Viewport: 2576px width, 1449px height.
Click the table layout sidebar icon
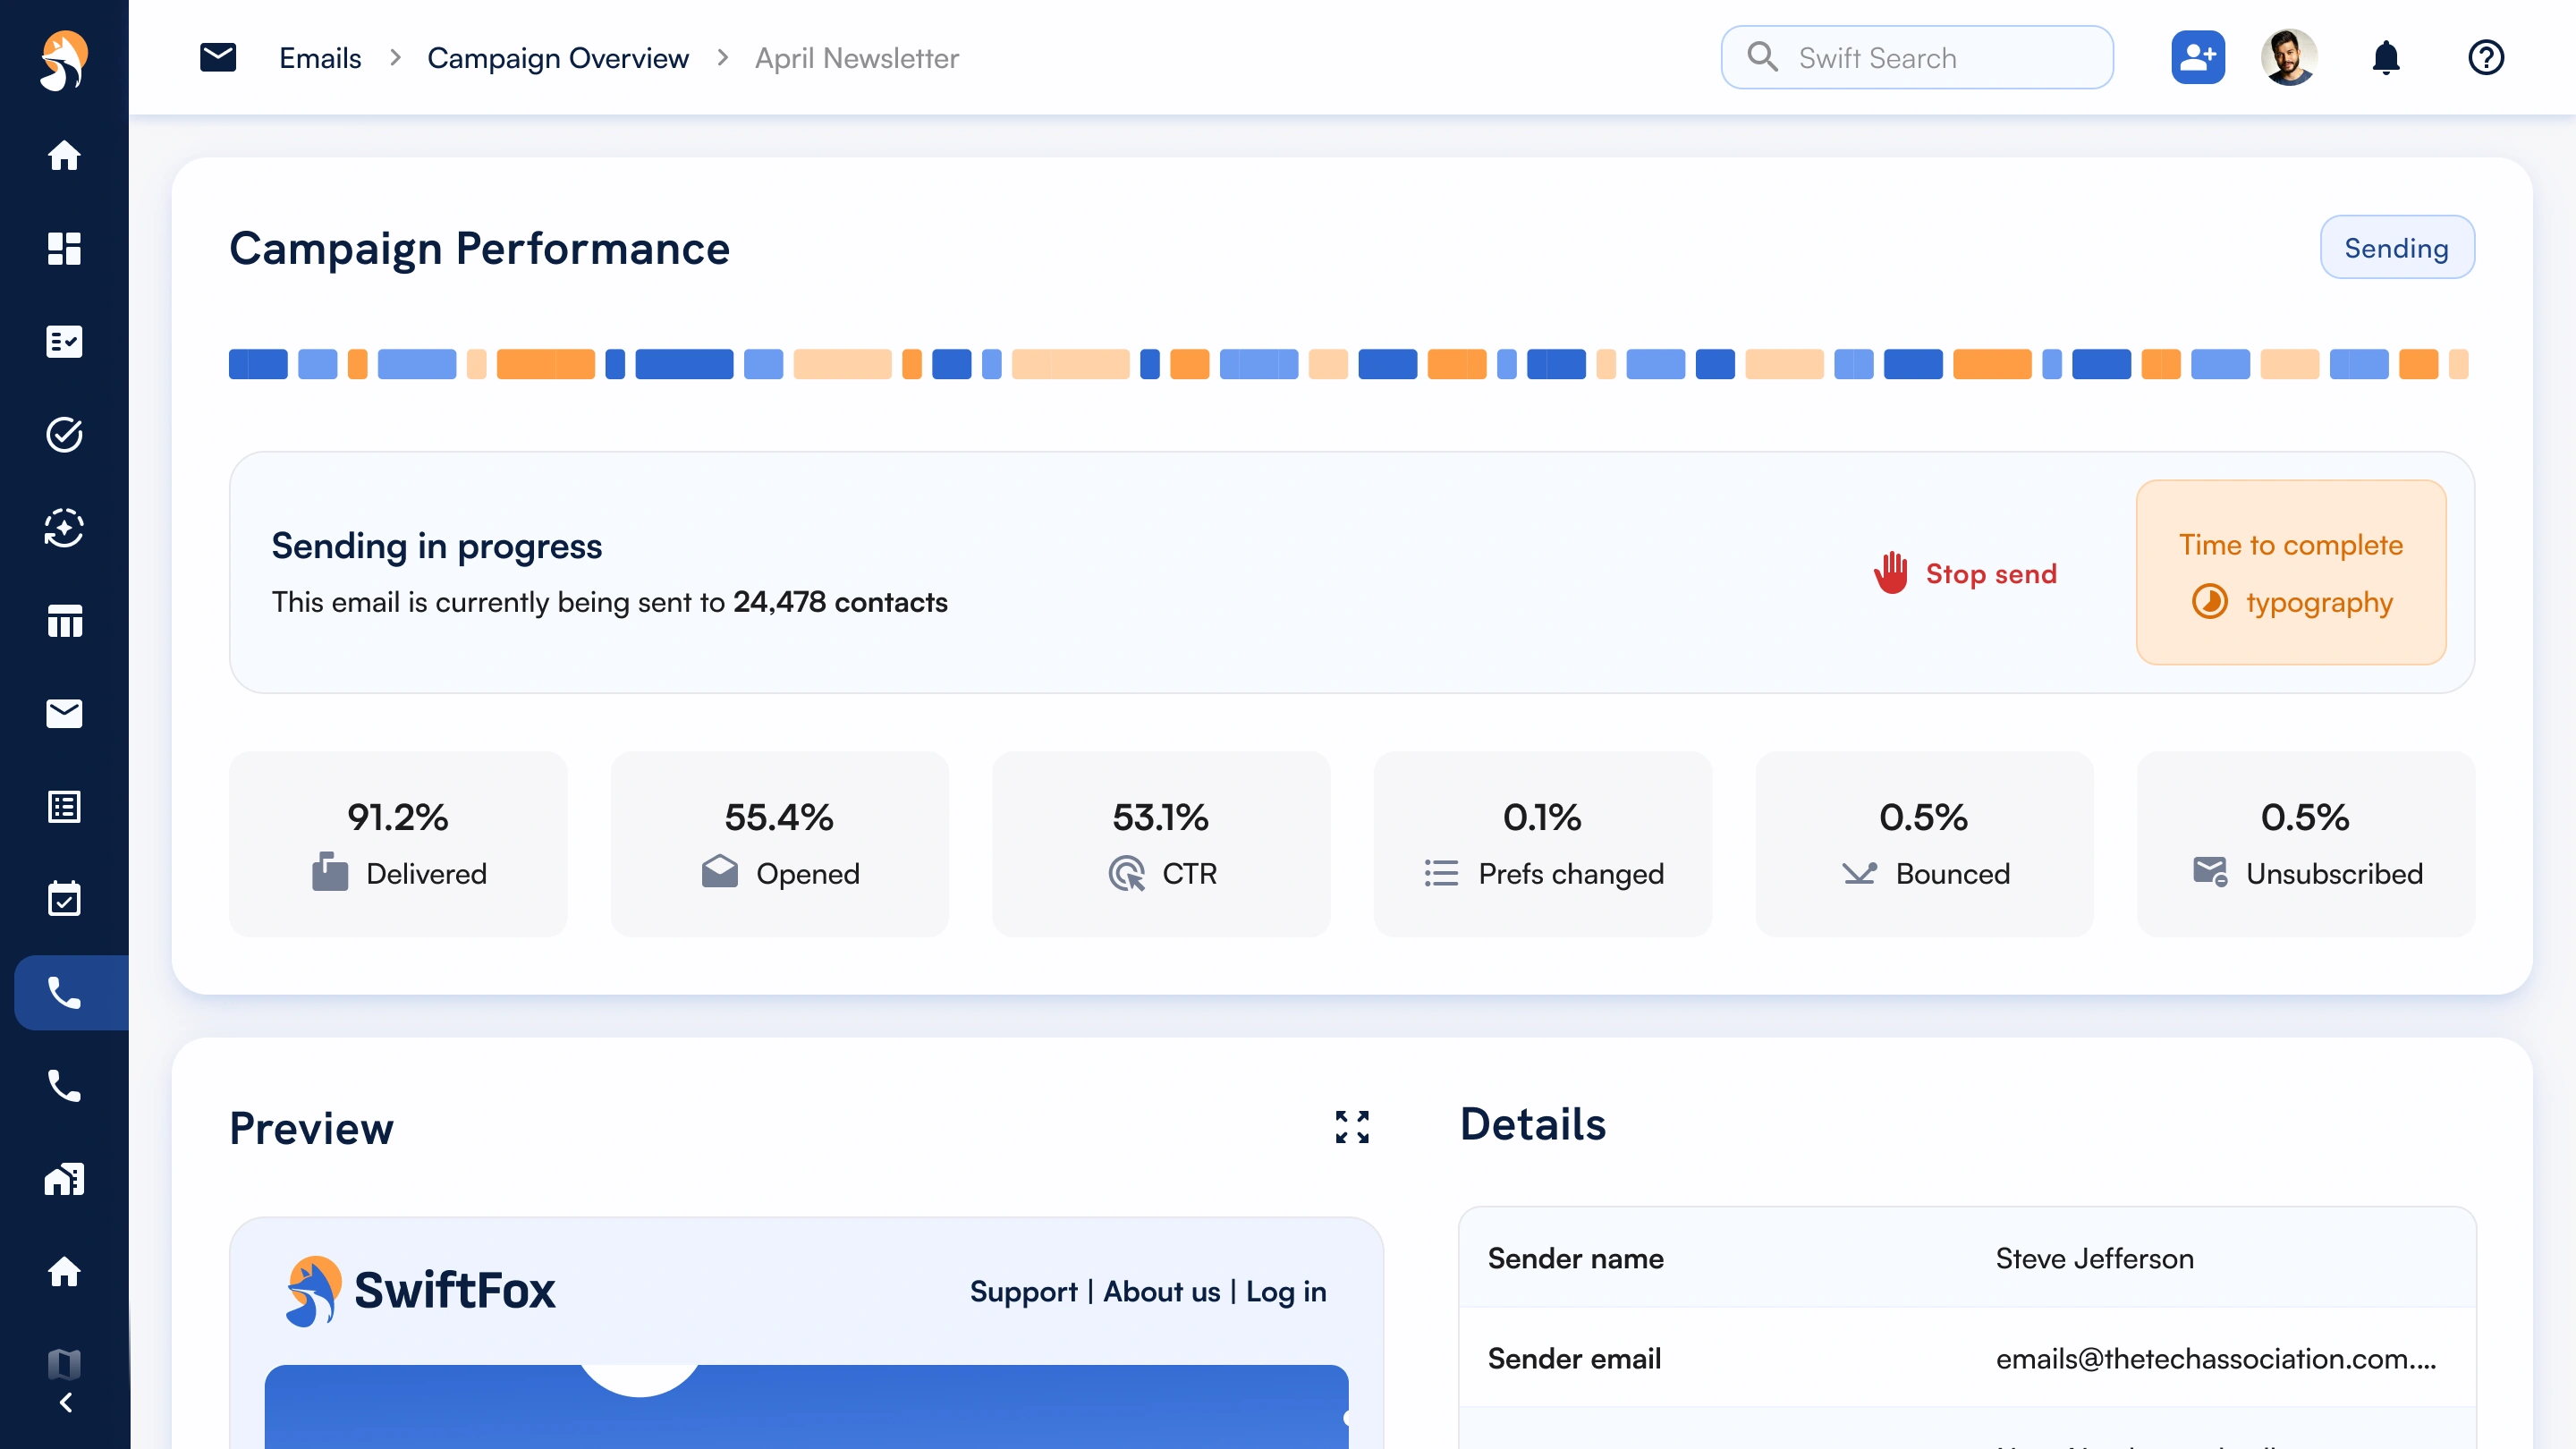tap(64, 620)
